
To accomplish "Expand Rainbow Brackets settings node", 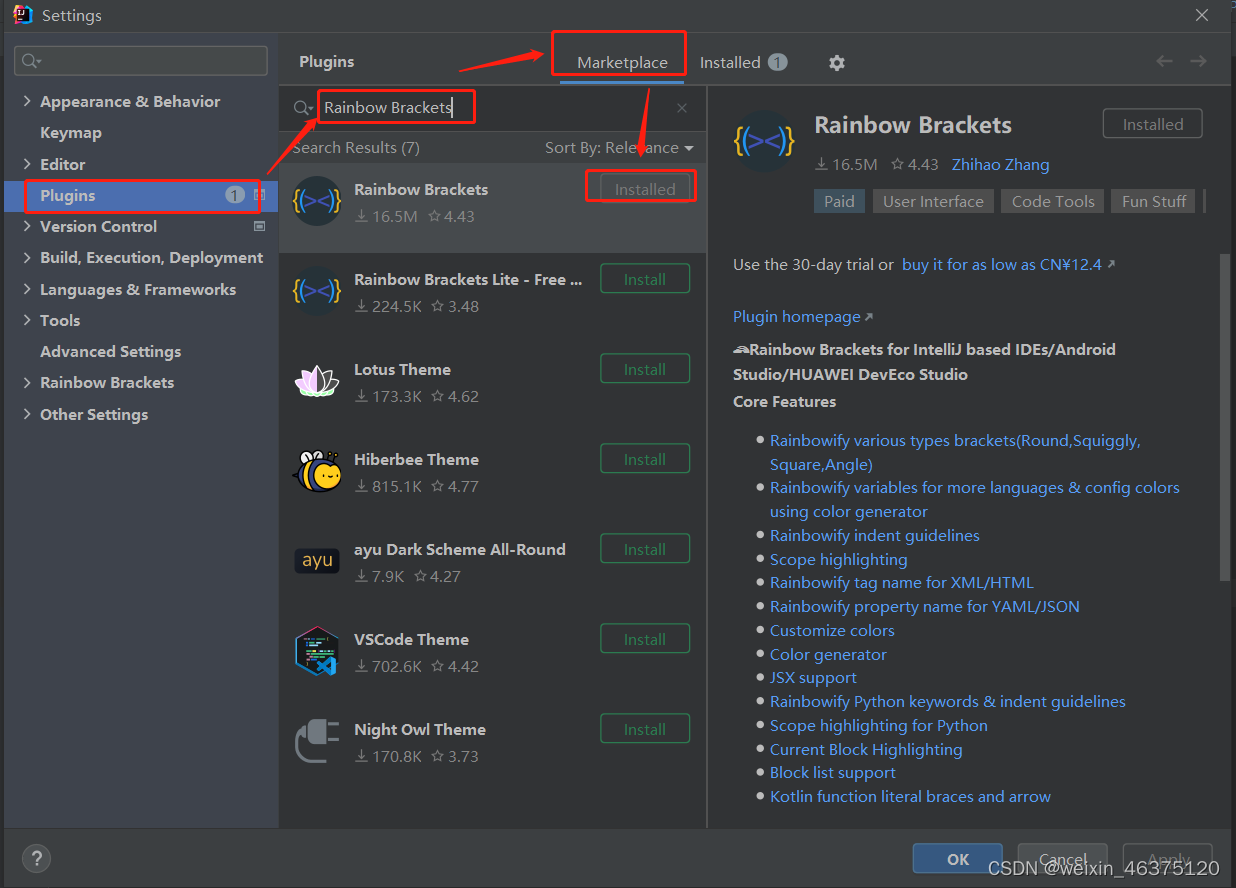I will (x=26, y=383).
